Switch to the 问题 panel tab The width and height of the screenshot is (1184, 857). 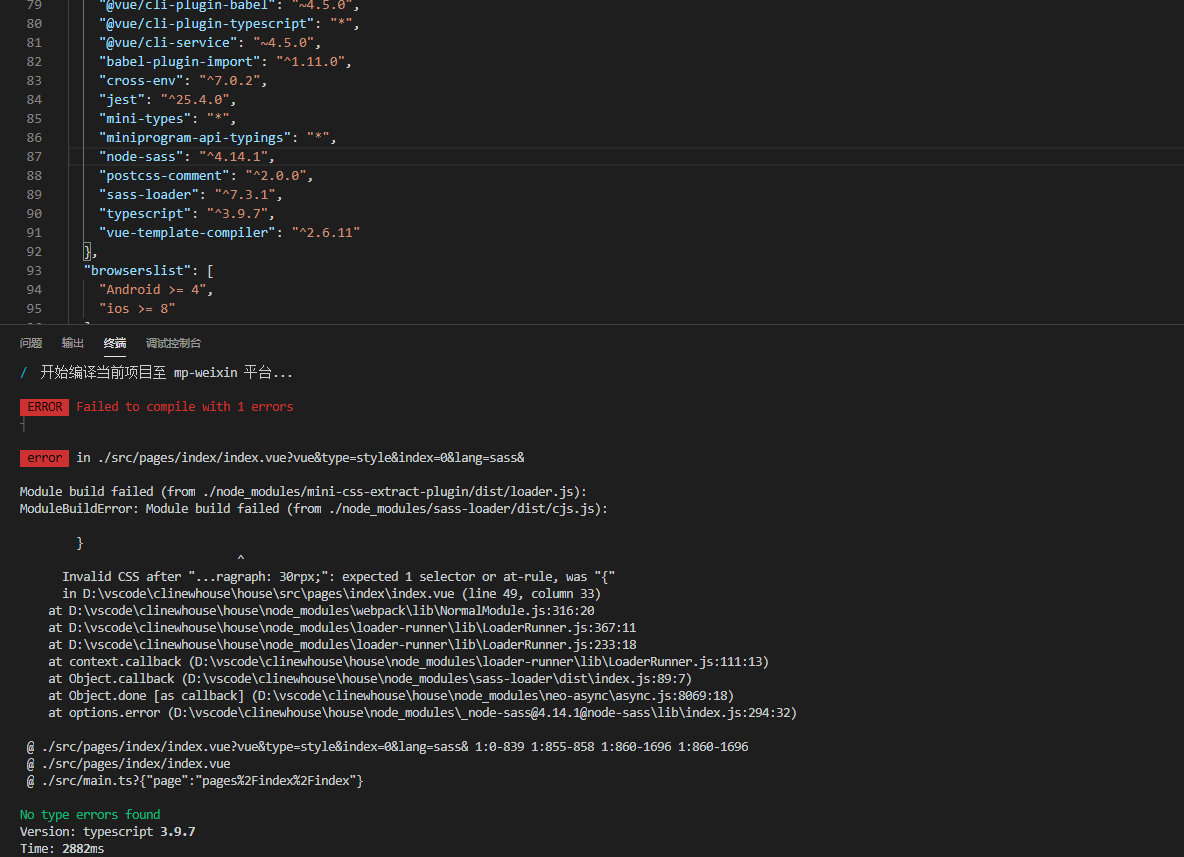[x=31, y=343]
